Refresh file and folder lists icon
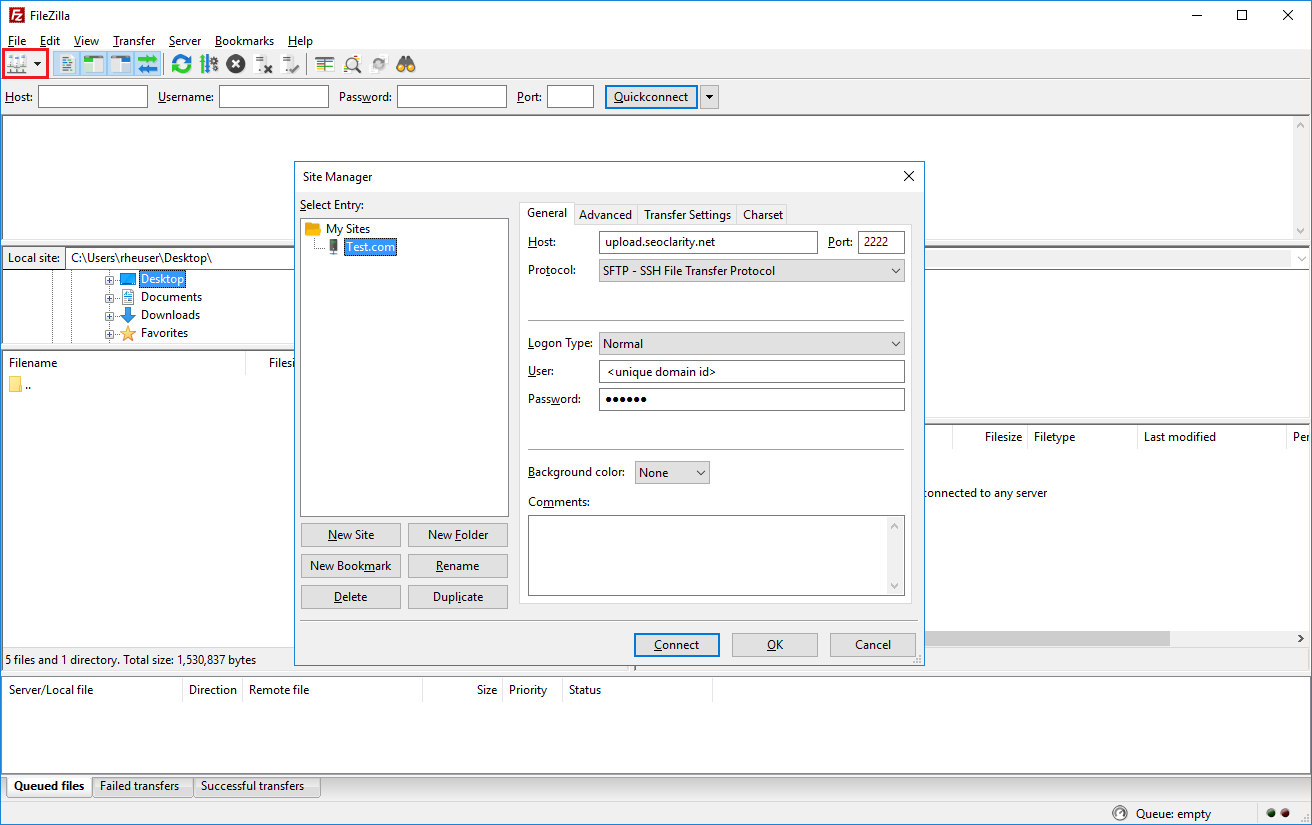 tap(181, 65)
